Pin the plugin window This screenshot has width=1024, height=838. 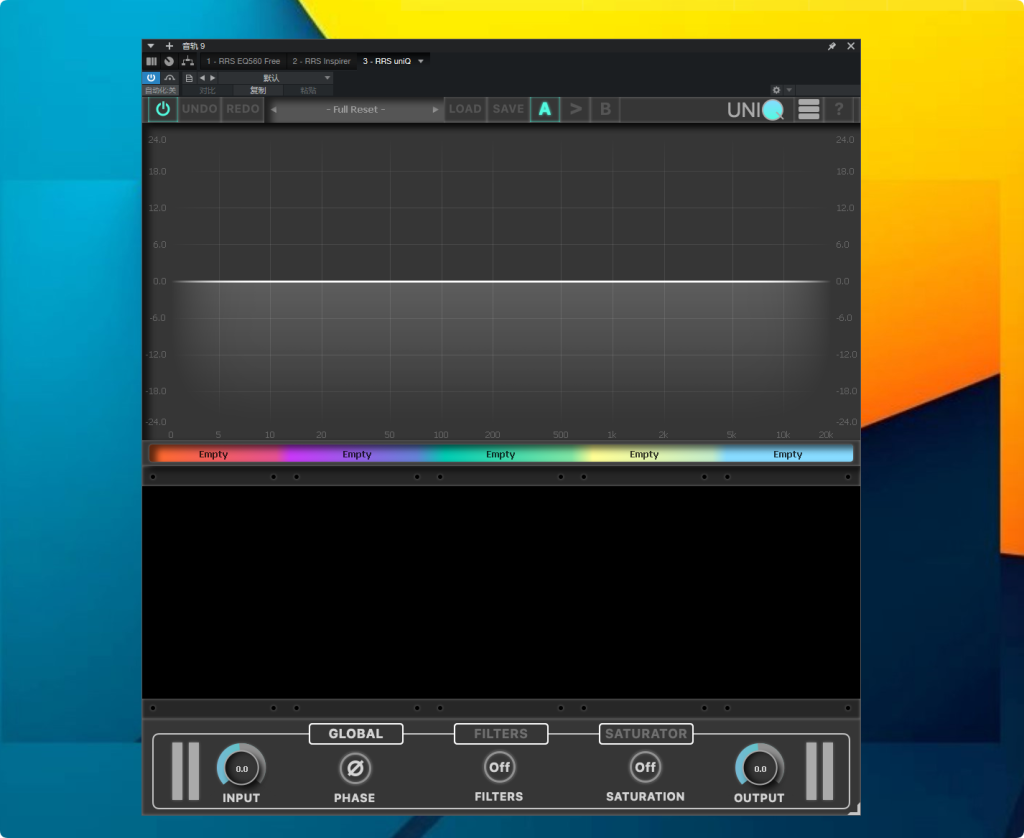[x=831, y=46]
